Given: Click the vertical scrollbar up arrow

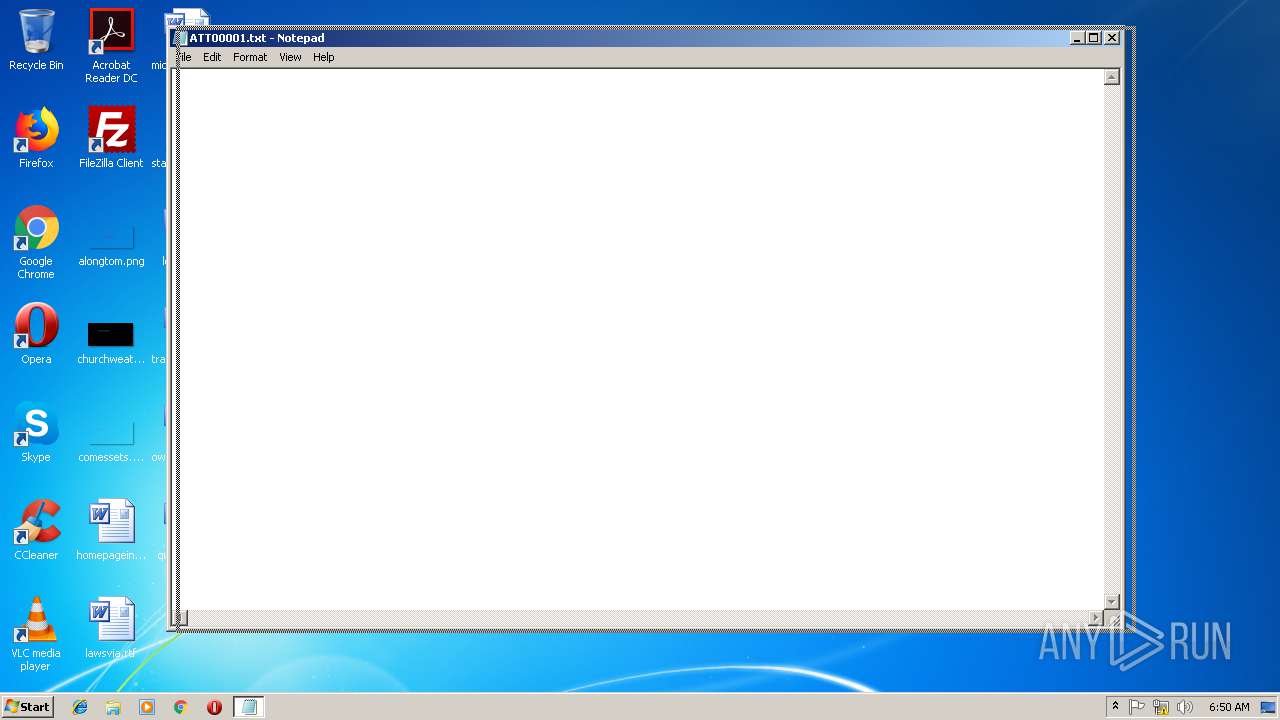Looking at the screenshot, I should coord(1111,77).
